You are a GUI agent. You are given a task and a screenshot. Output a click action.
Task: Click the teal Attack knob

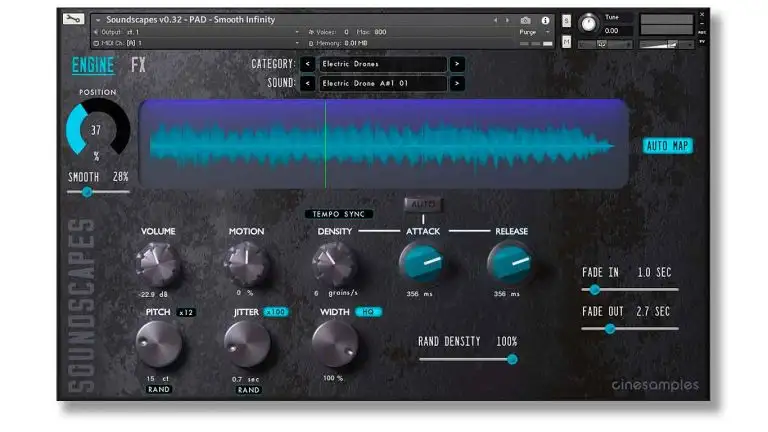422,263
